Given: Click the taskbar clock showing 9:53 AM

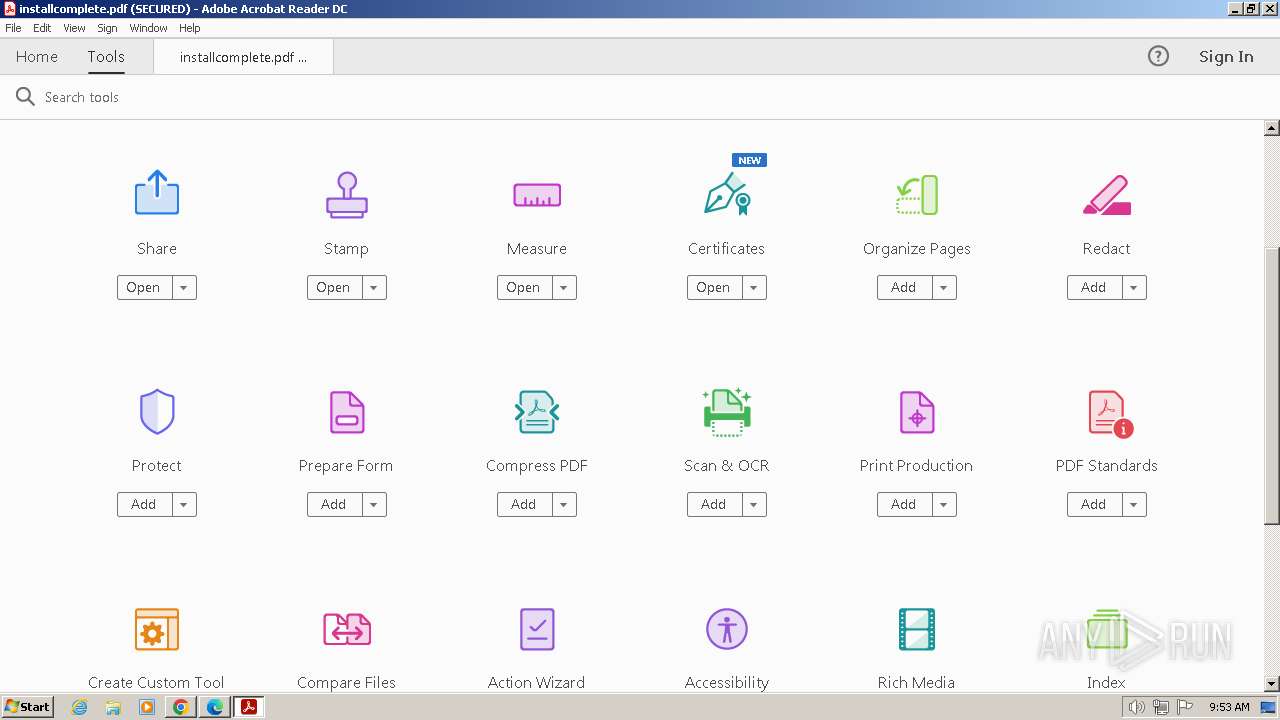Looking at the screenshot, I should pyautogui.click(x=1229, y=707).
